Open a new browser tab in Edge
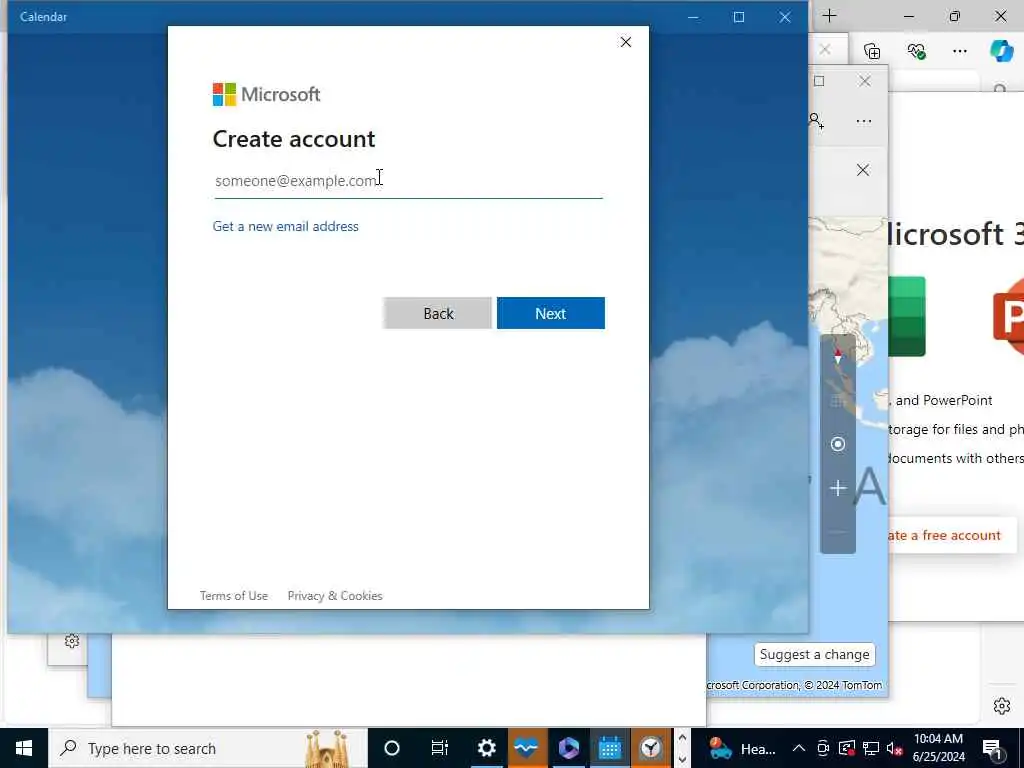The image size is (1024, 768). (x=829, y=16)
